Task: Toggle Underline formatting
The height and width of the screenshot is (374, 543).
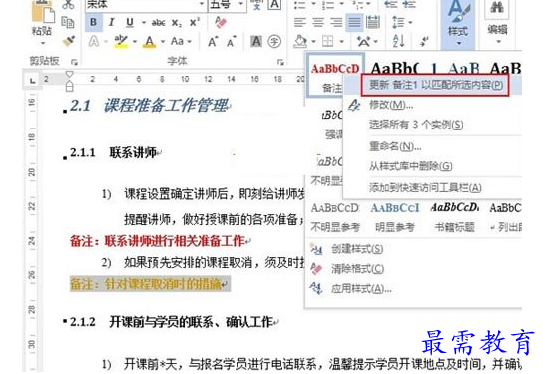Action: (130, 23)
